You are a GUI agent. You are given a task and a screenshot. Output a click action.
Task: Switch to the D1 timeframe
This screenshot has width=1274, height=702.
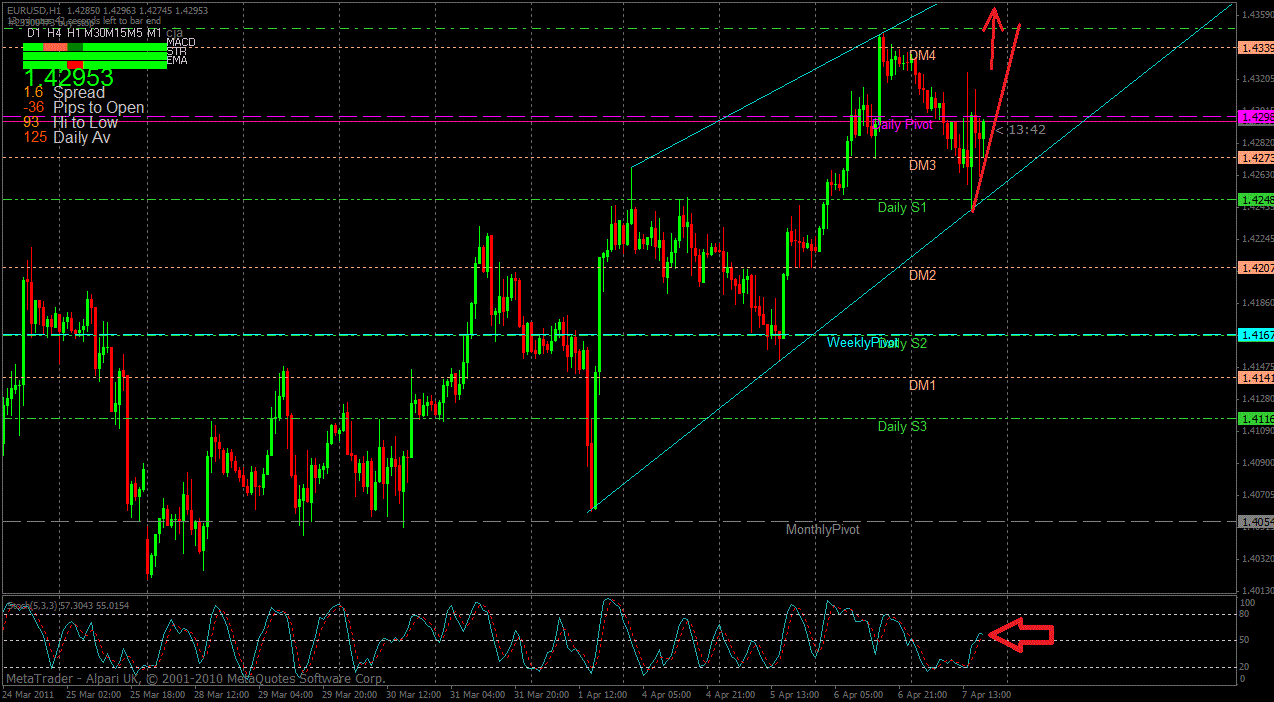coord(33,34)
